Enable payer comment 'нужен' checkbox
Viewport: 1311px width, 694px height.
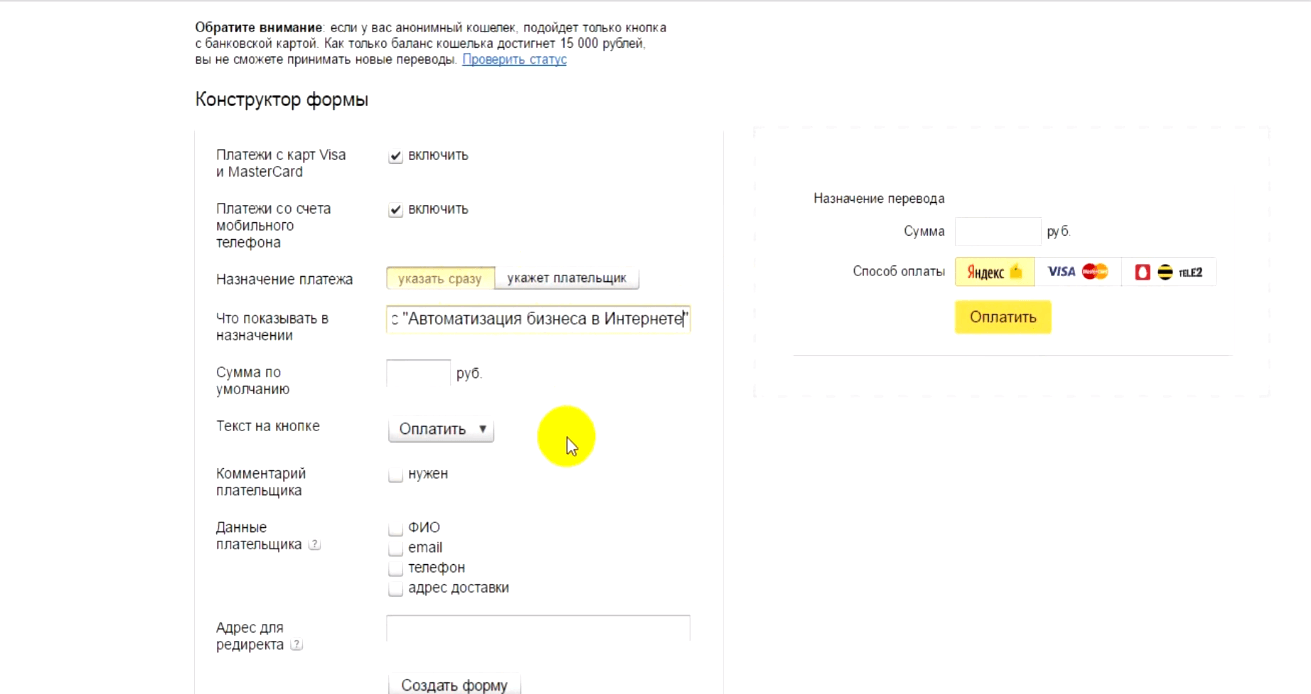tap(396, 475)
